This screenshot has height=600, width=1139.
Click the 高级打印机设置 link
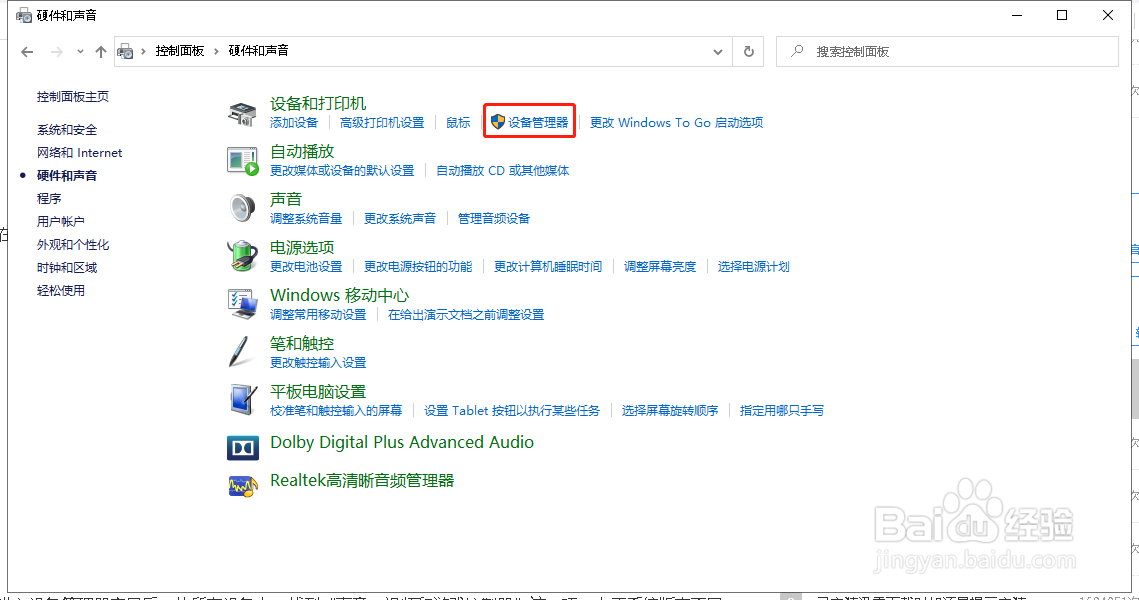pyautogui.click(x=382, y=123)
